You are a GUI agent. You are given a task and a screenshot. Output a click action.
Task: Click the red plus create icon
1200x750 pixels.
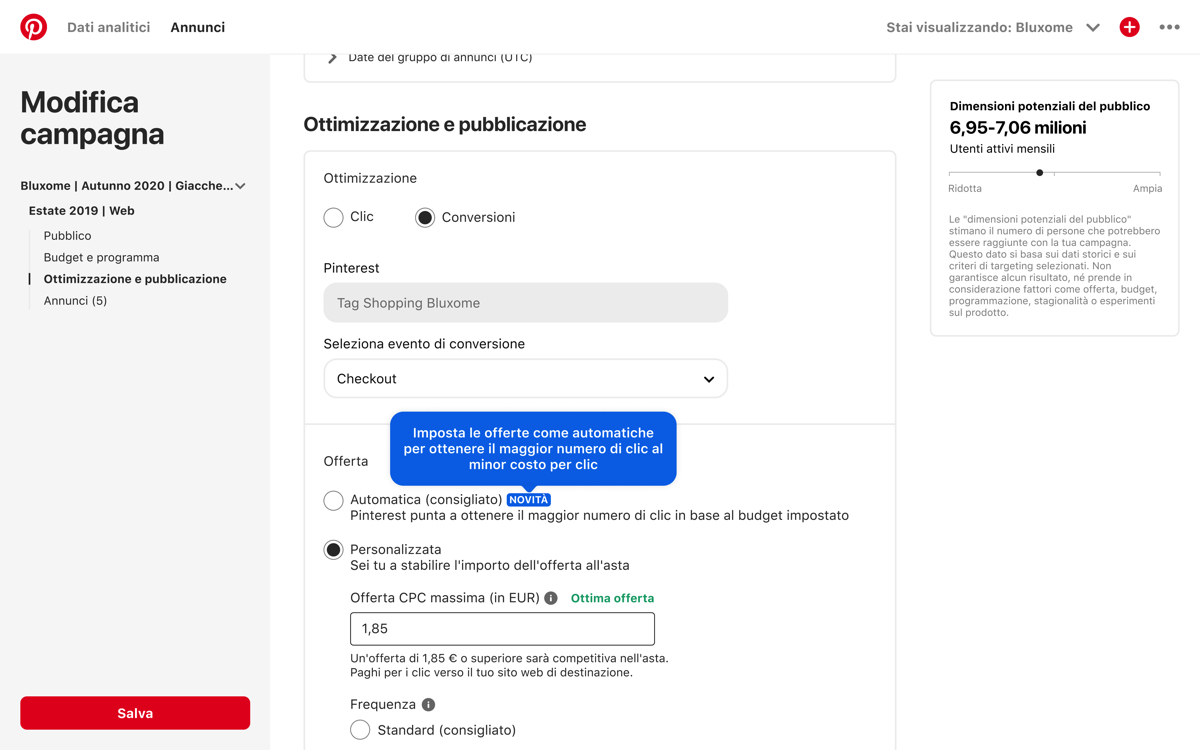[x=1129, y=27]
